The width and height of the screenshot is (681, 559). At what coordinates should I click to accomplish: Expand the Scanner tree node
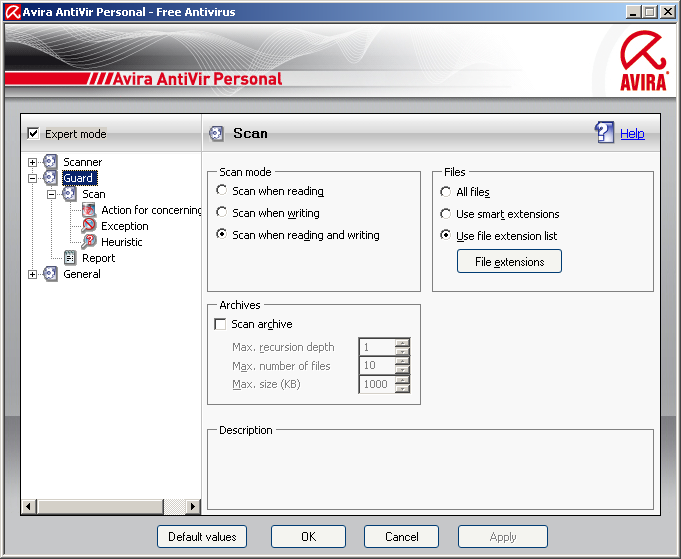(x=32, y=162)
